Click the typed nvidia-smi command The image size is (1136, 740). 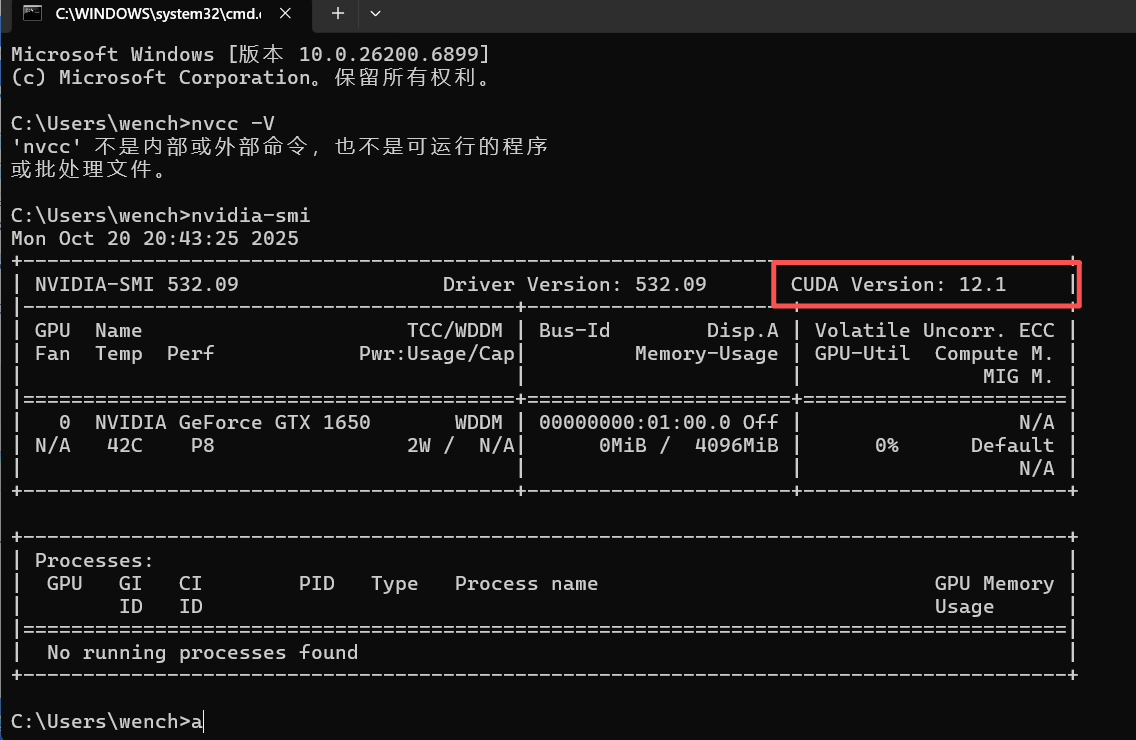click(252, 216)
